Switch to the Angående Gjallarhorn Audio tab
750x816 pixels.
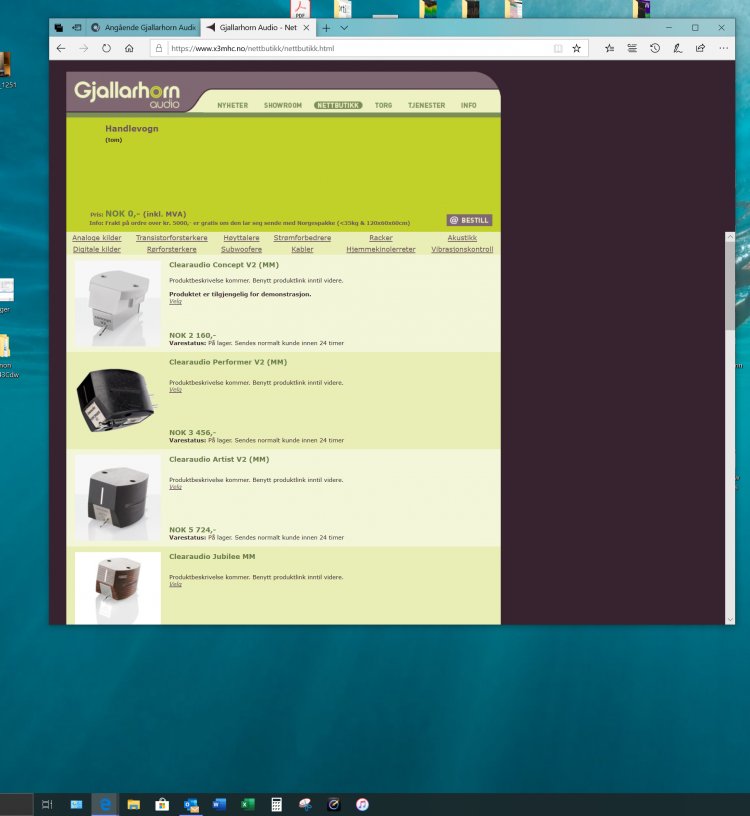click(143, 28)
